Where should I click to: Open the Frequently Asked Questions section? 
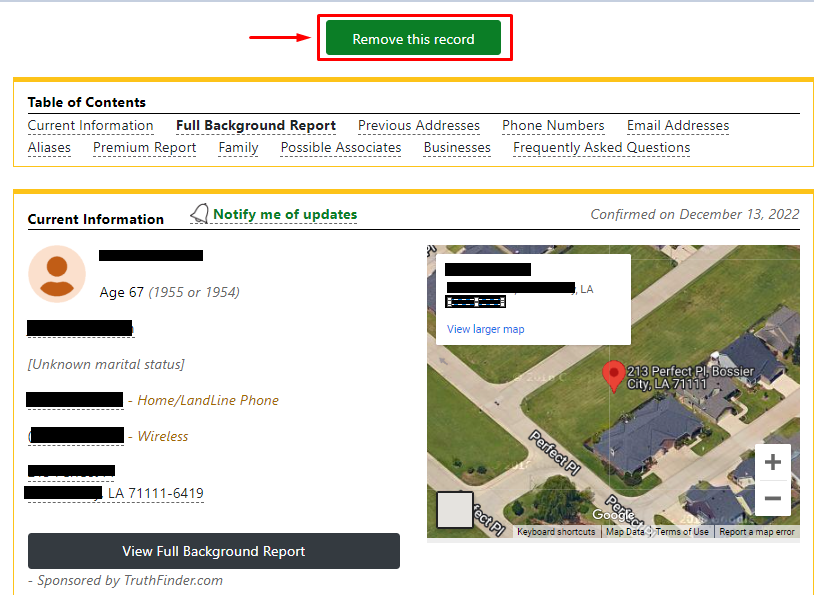[601, 147]
